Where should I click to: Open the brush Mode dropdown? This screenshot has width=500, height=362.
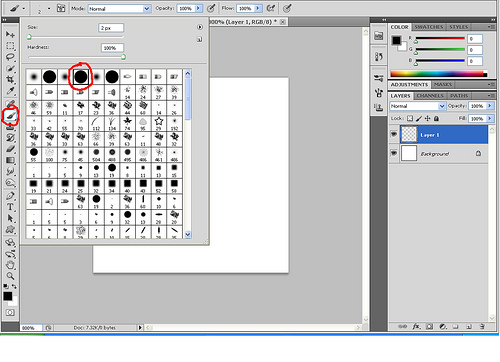coord(119,9)
